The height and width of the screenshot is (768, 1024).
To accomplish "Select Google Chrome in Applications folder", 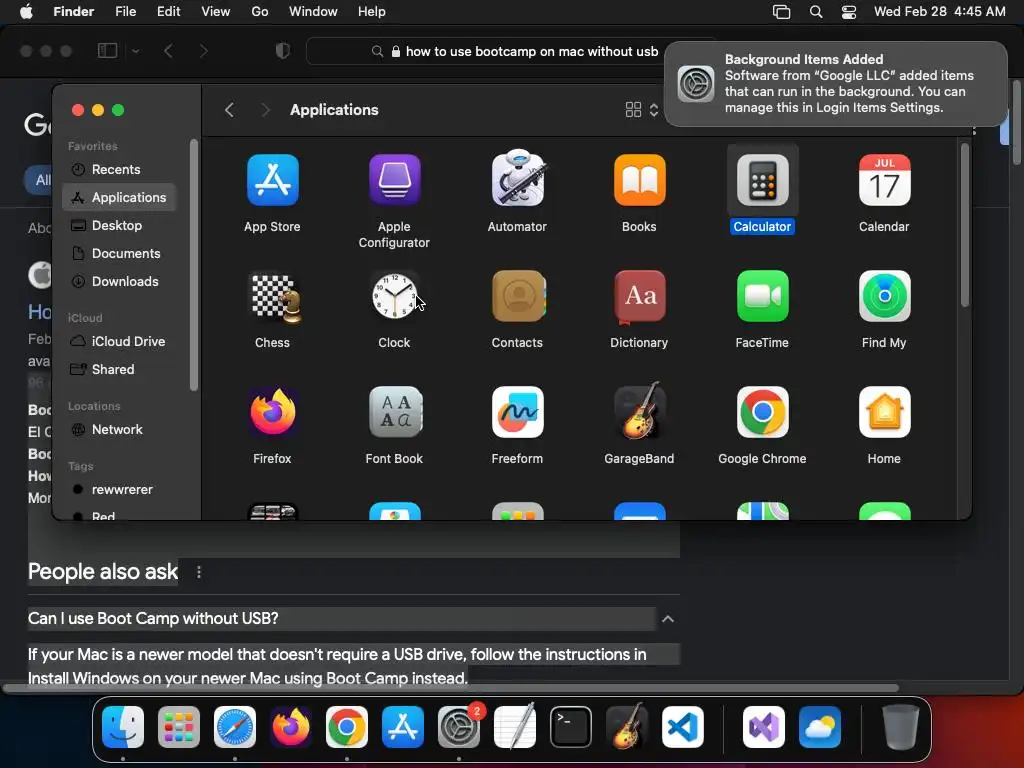I will click(x=762, y=411).
